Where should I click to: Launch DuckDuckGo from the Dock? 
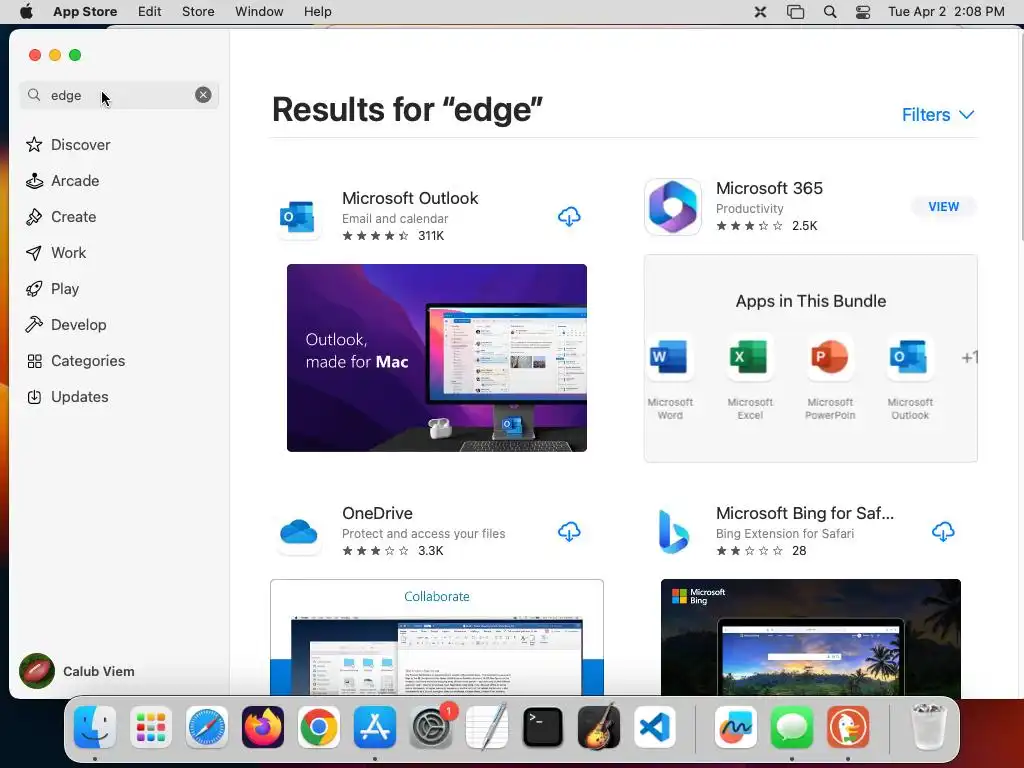[848, 727]
